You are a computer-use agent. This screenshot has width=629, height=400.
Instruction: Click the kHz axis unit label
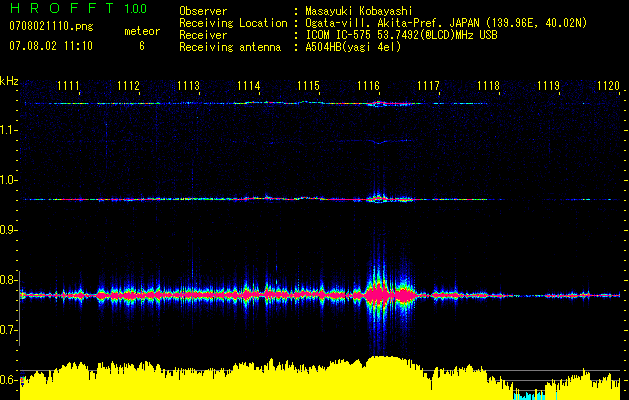[x=9, y=81]
